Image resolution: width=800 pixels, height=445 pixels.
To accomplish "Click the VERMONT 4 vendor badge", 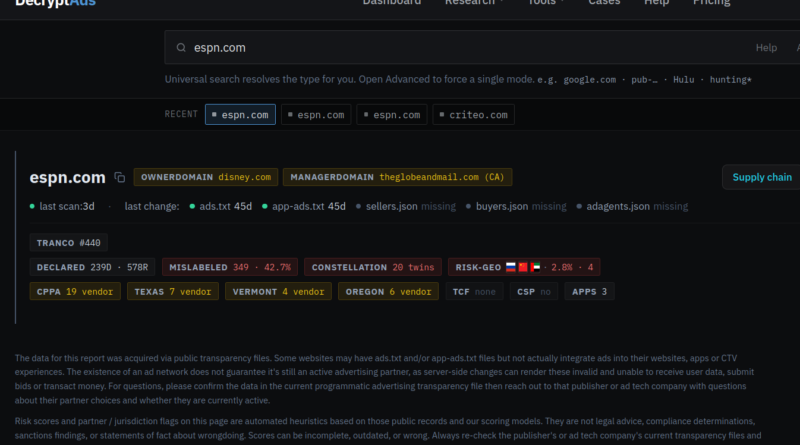I will pos(278,291).
